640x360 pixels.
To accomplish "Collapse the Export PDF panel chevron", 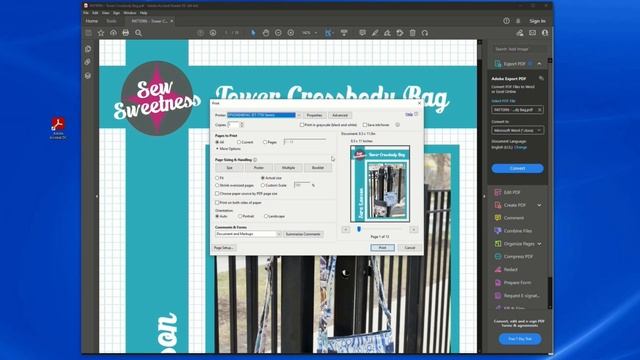I will (539, 64).
